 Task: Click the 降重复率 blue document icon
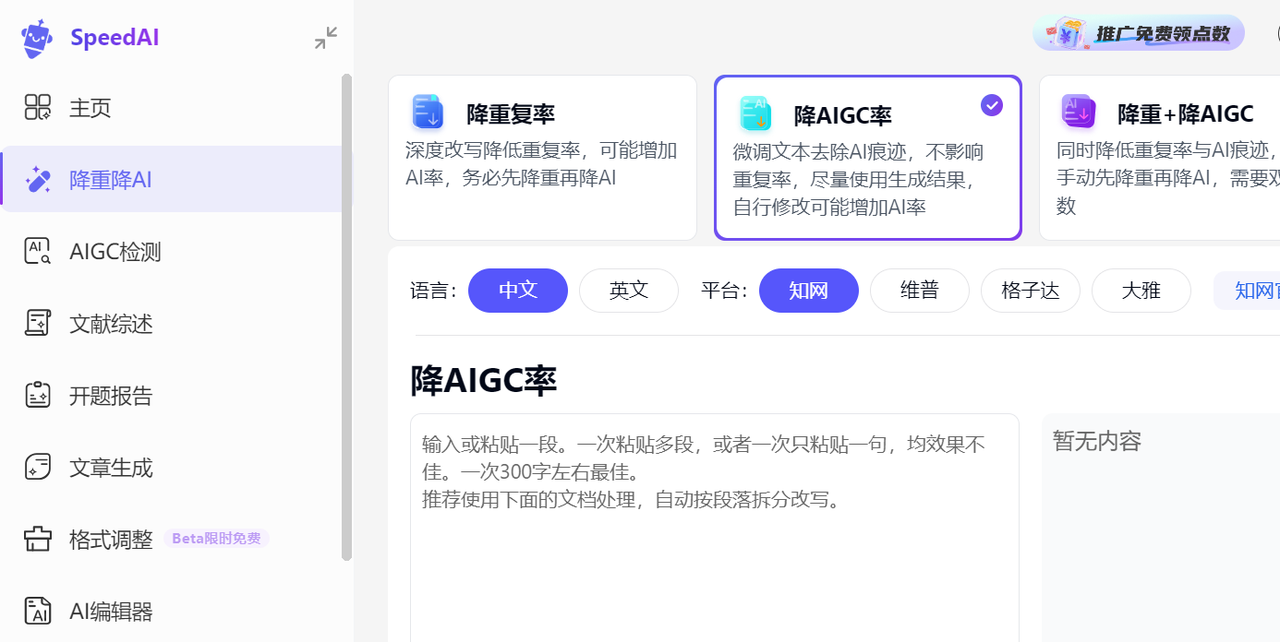coord(428,112)
